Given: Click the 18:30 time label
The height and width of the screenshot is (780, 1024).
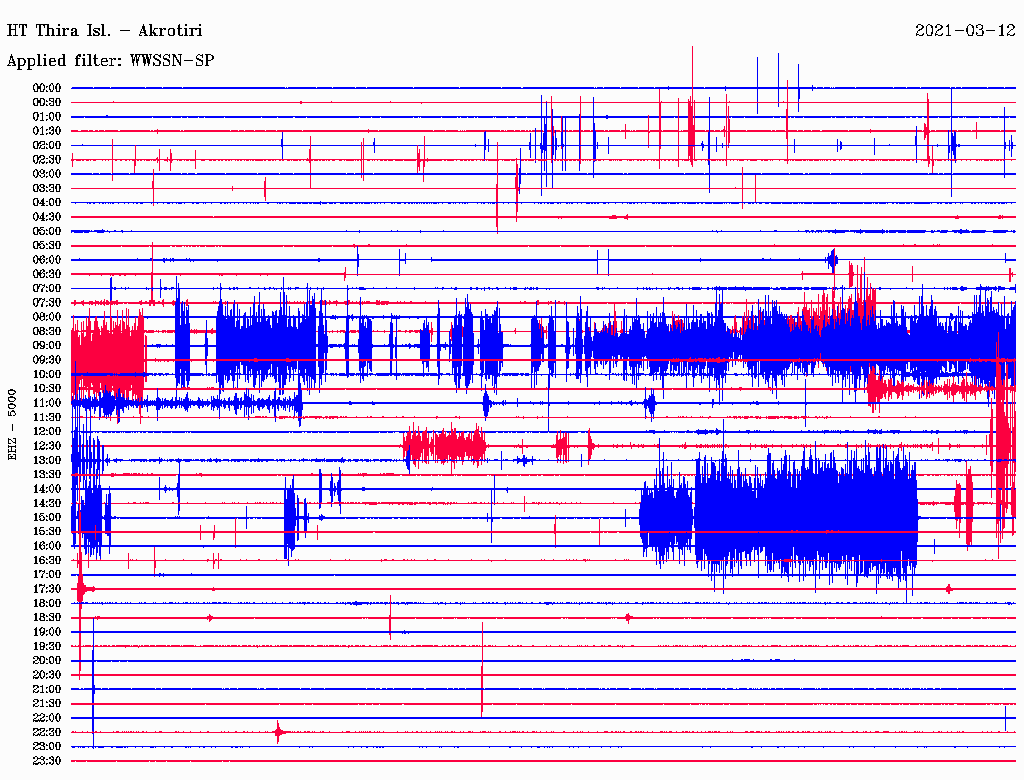Looking at the screenshot, I should [x=47, y=617].
